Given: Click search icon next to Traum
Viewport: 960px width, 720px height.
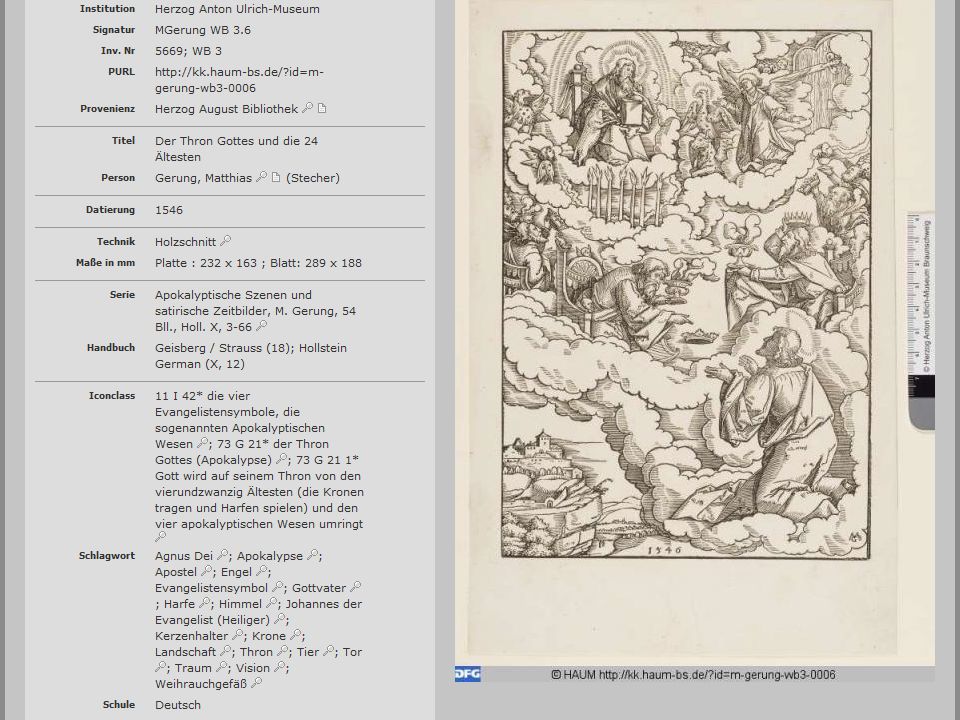Looking at the screenshot, I should 222,667.
